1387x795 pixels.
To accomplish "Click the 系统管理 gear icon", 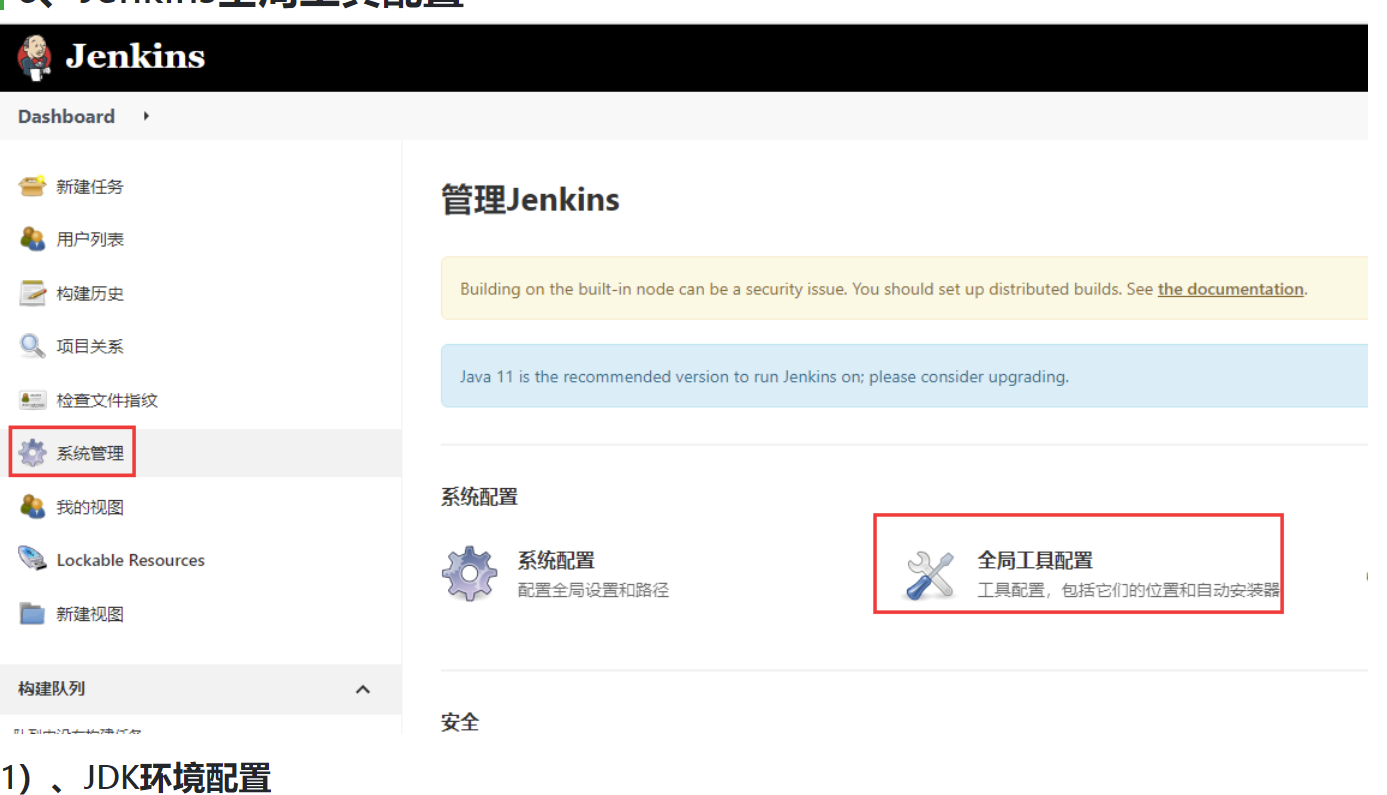I will click(33, 453).
